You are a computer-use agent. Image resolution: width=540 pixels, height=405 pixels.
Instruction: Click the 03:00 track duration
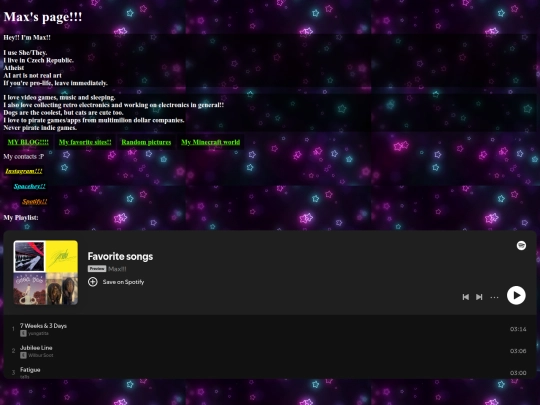518,373
